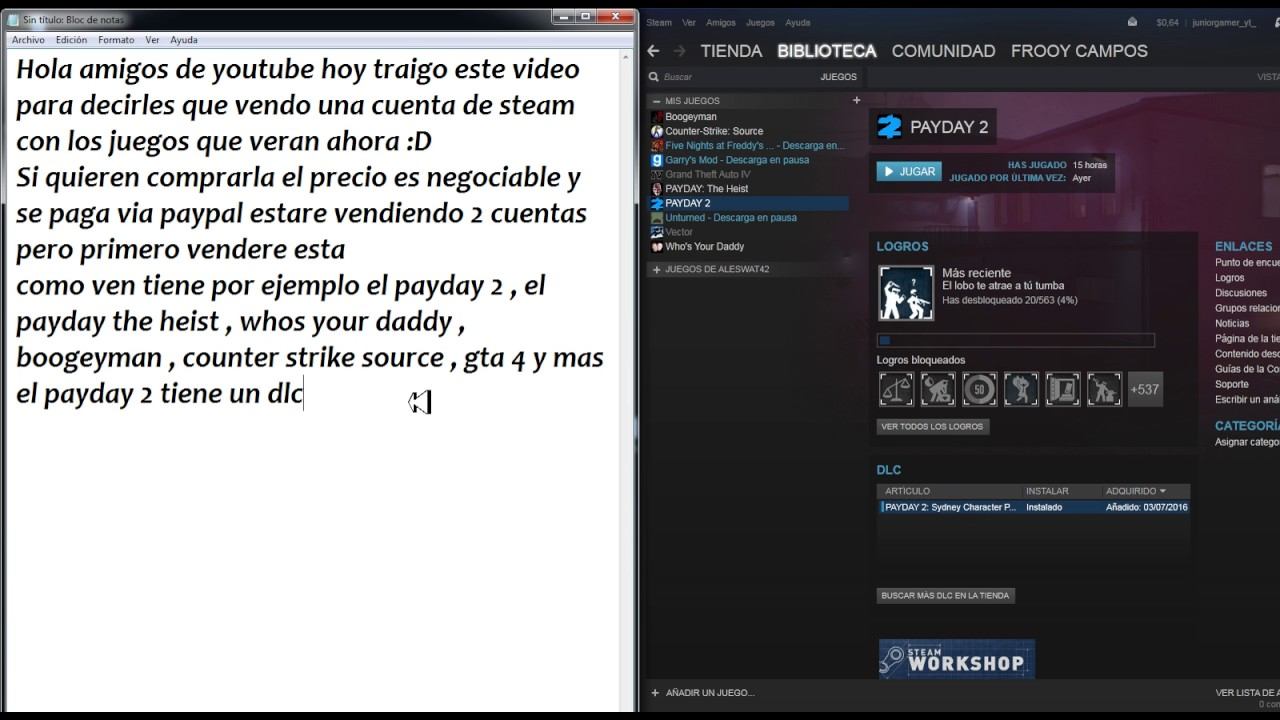Switch to the TIENDA tab
Image resolution: width=1280 pixels, height=720 pixels.
tap(731, 51)
